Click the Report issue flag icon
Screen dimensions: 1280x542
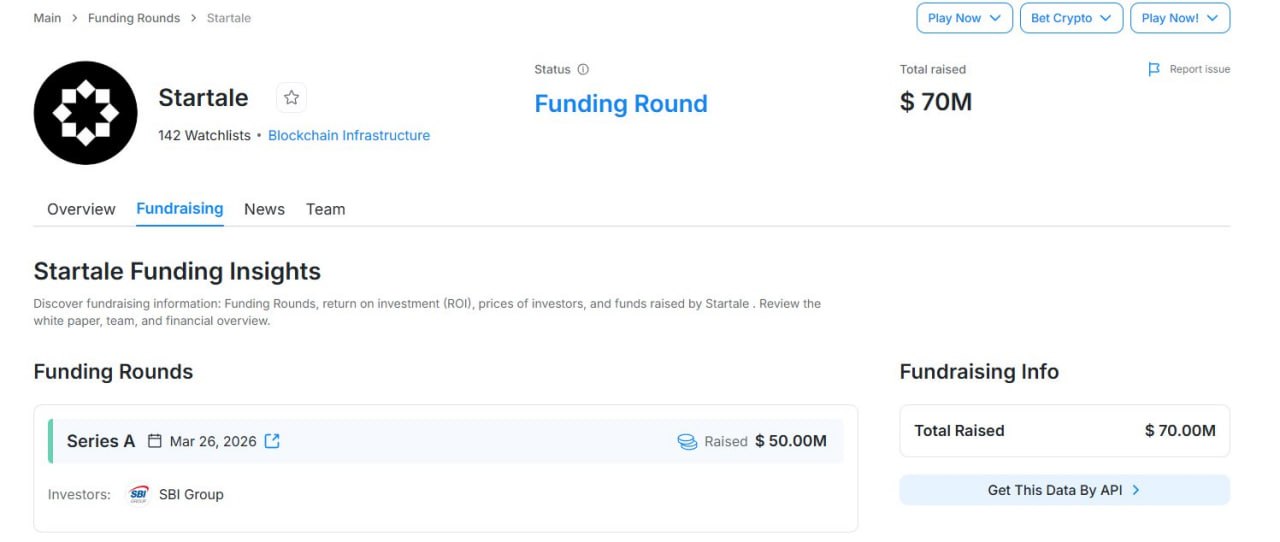click(x=1154, y=69)
